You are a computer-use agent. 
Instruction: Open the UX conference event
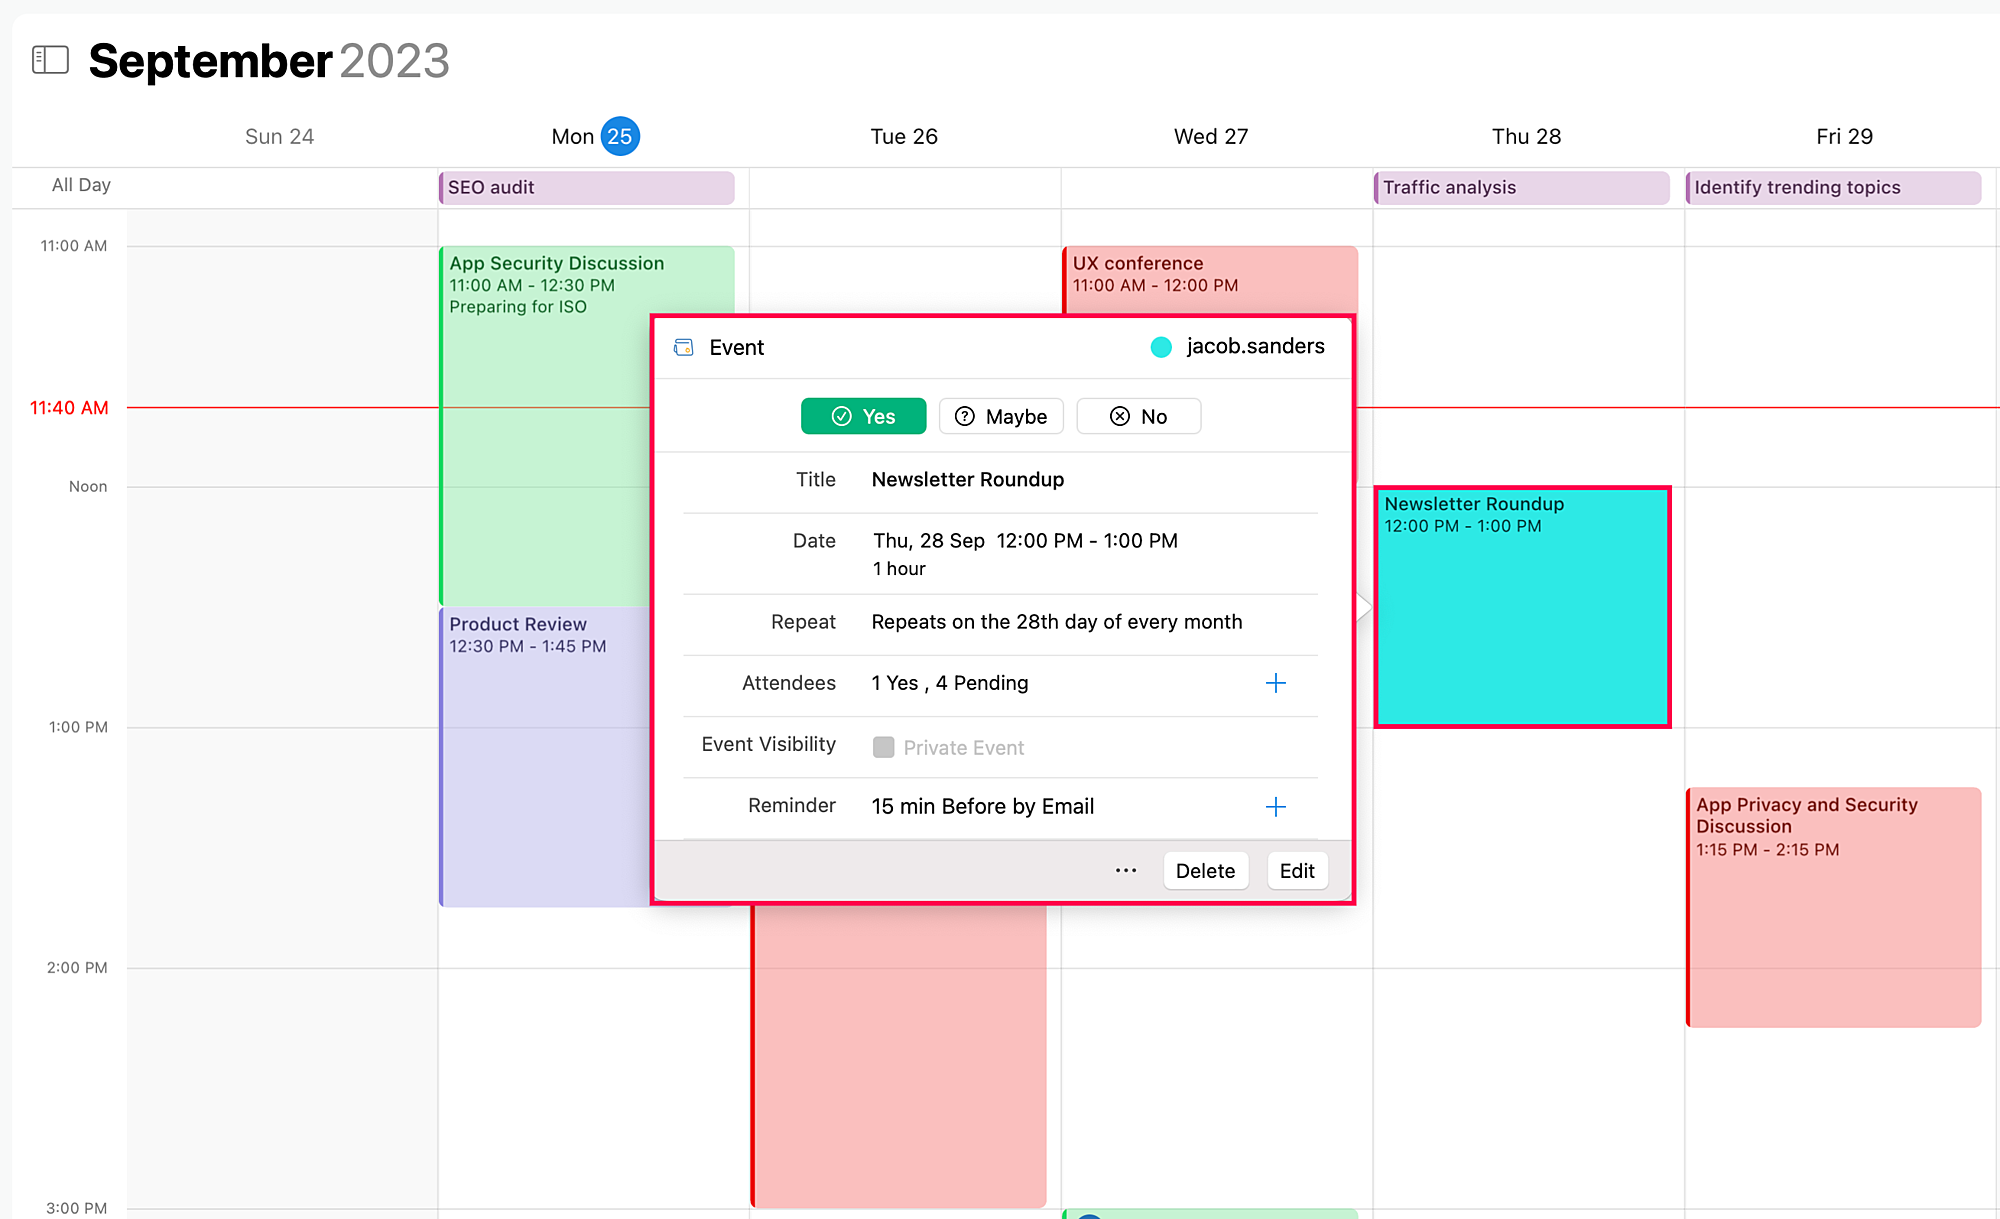[1210, 275]
